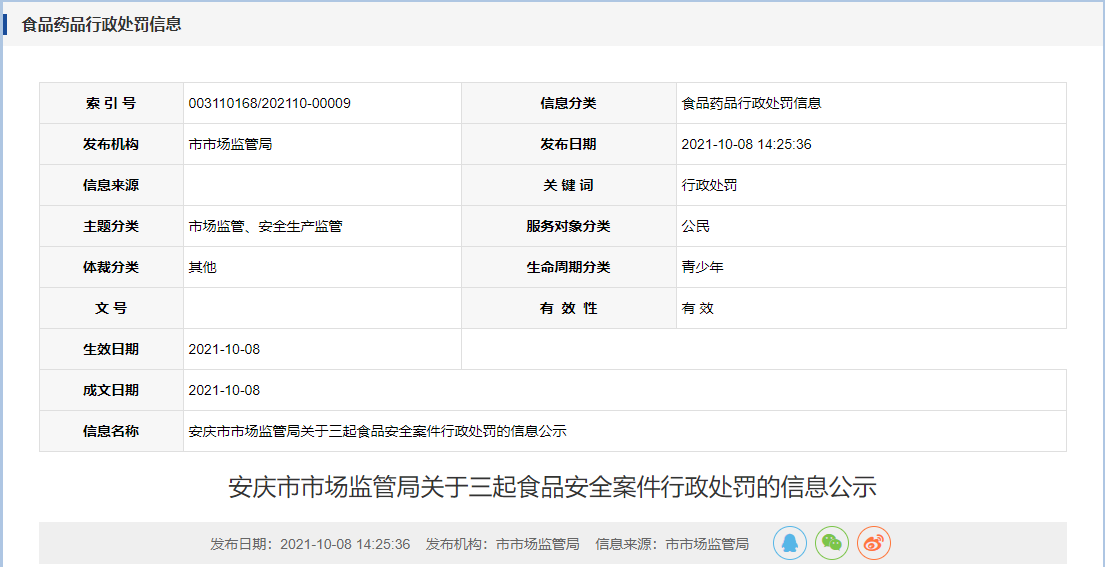Click the 信息来源 label cell in the table
The height and width of the screenshot is (567, 1105).
pos(111,185)
